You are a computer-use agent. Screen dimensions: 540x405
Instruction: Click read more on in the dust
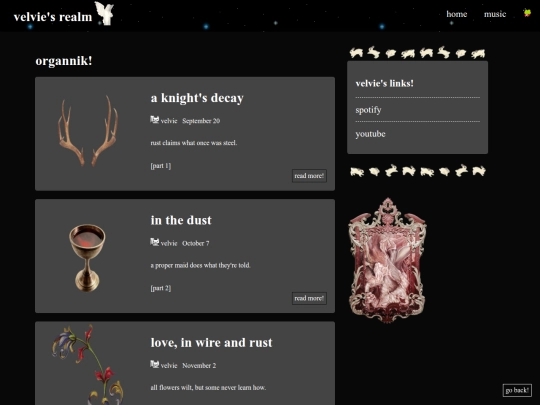click(x=309, y=298)
